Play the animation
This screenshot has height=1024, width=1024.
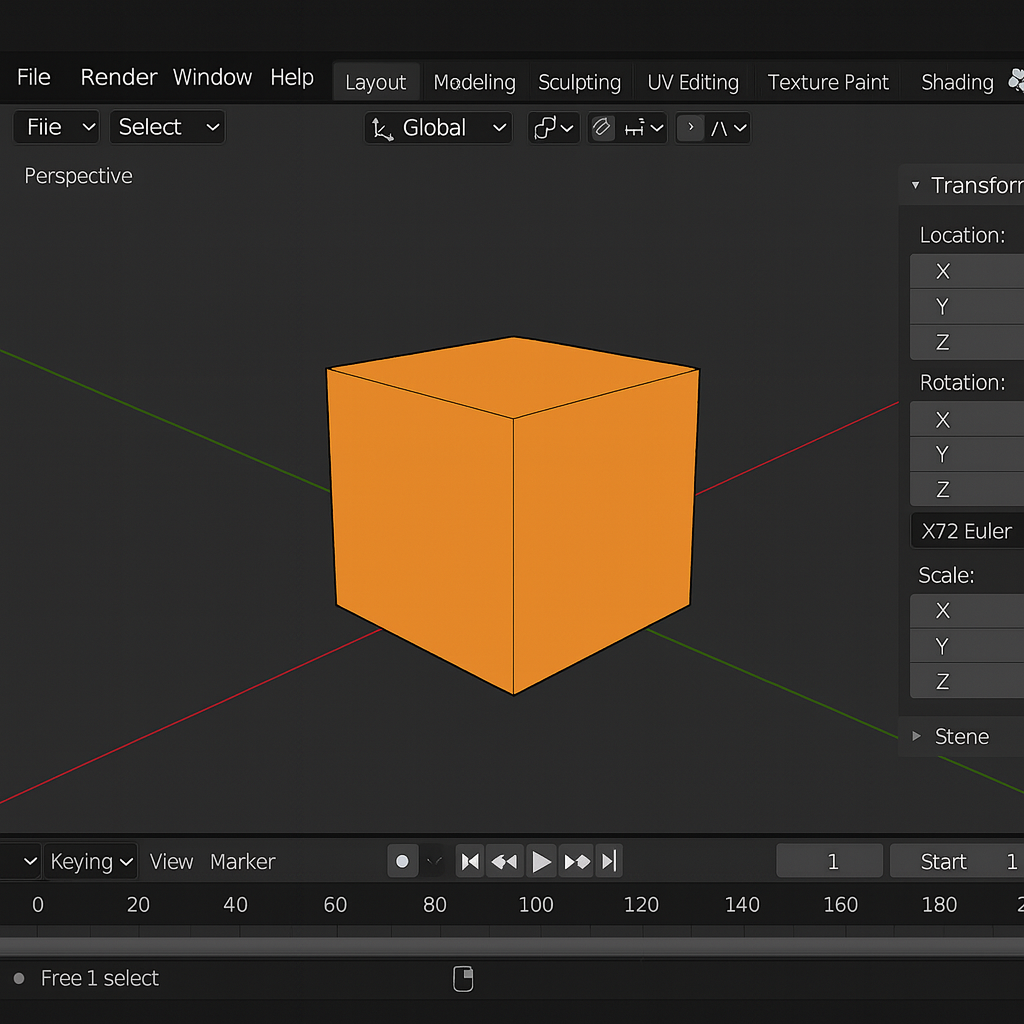pyautogui.click(x=541, y=861)
